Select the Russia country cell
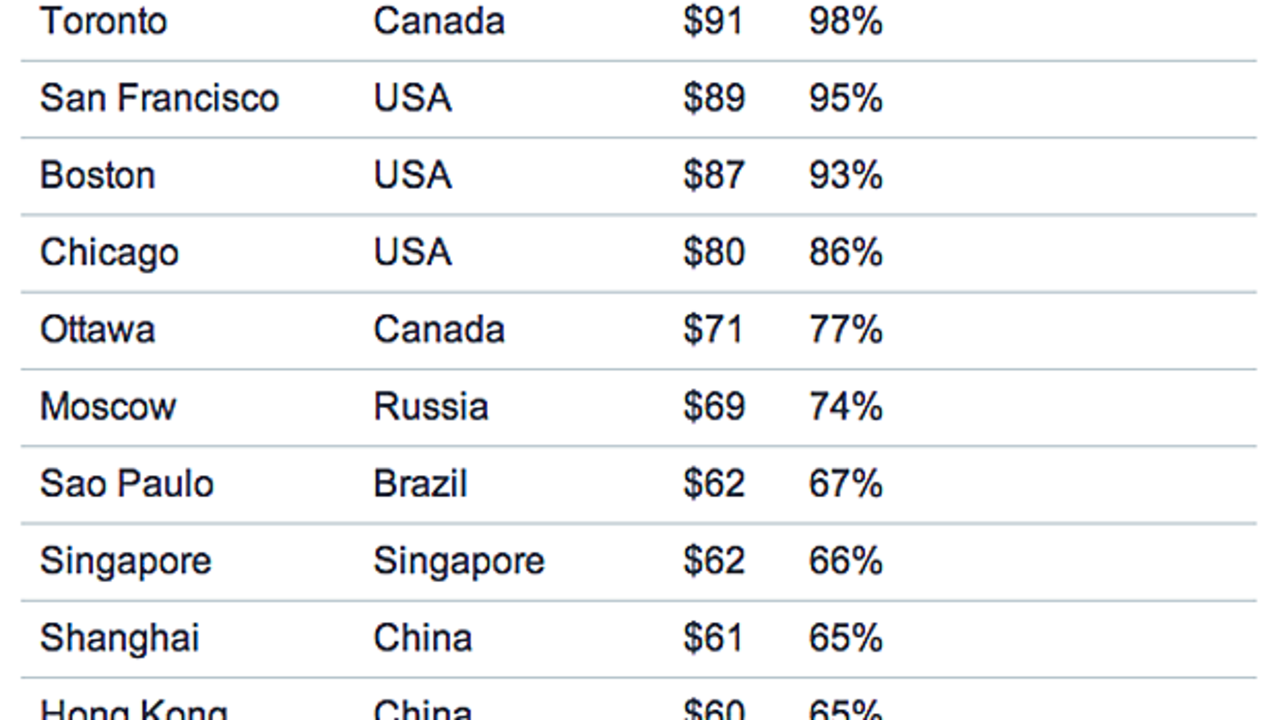1280x720 pixels. pos(431,406)
